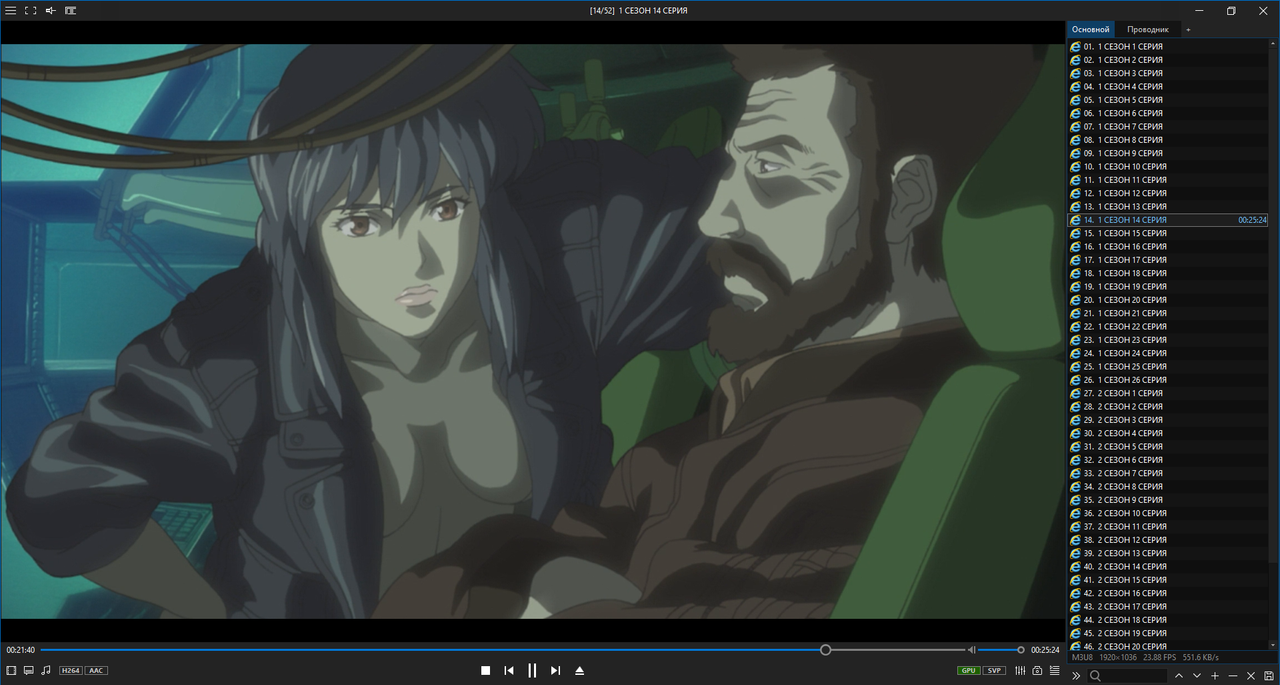Click the 1920×1036 resolution status

1117,658
